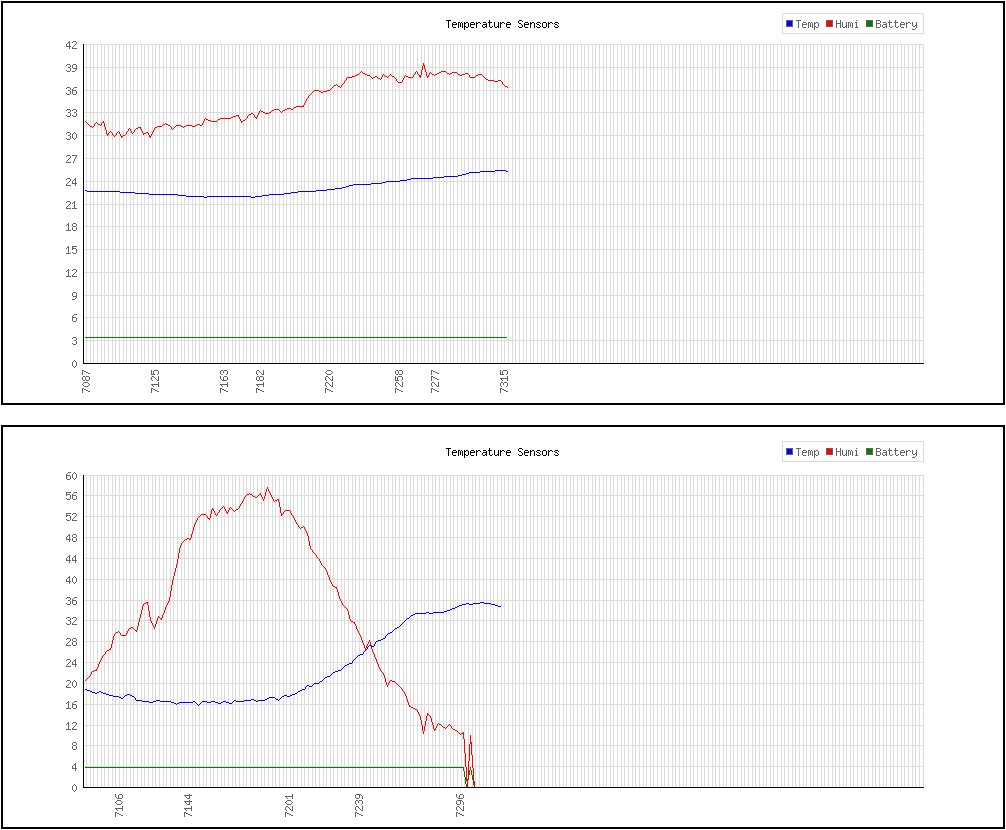Click the blue Temp swatch in top legend
Viewport: 1006px width, 830px height.
click(790, 24)
